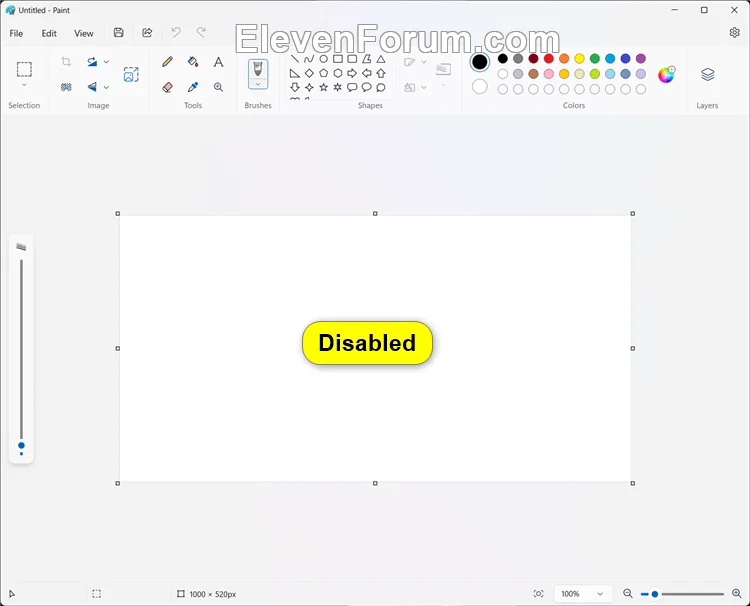Open the shape Fill dropdown
The height and width of the screenshot is (606, 750).
(415, 87)
